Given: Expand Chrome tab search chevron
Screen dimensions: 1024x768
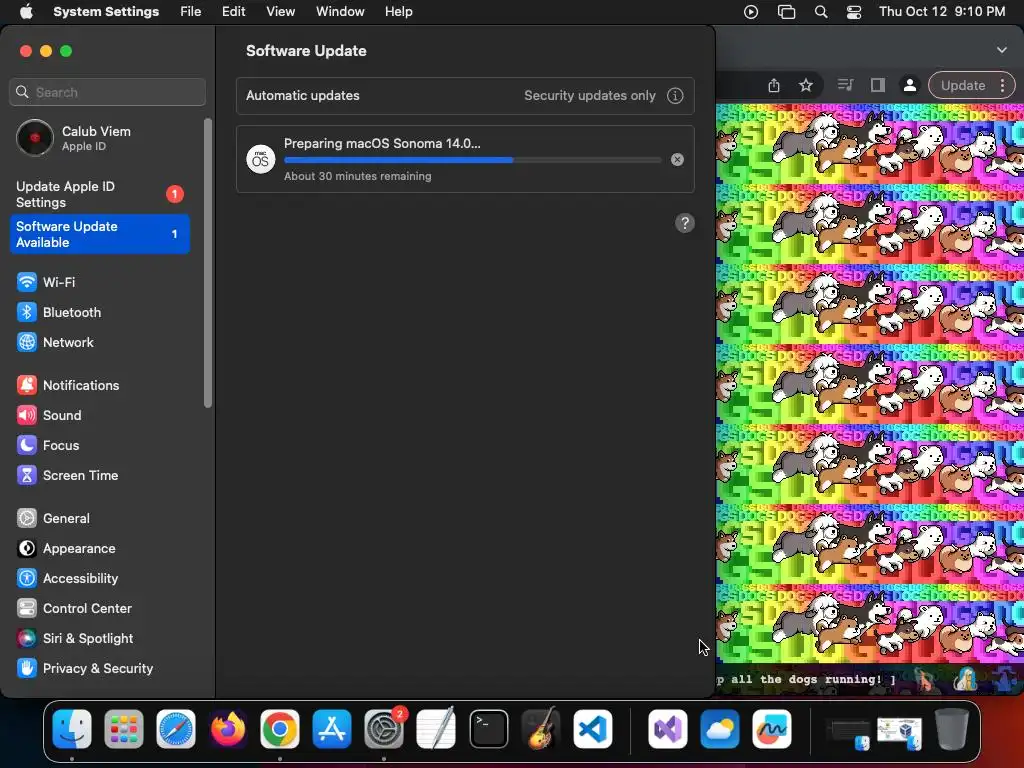Looking at the screenshot, I should click(x=1002, y=50).
